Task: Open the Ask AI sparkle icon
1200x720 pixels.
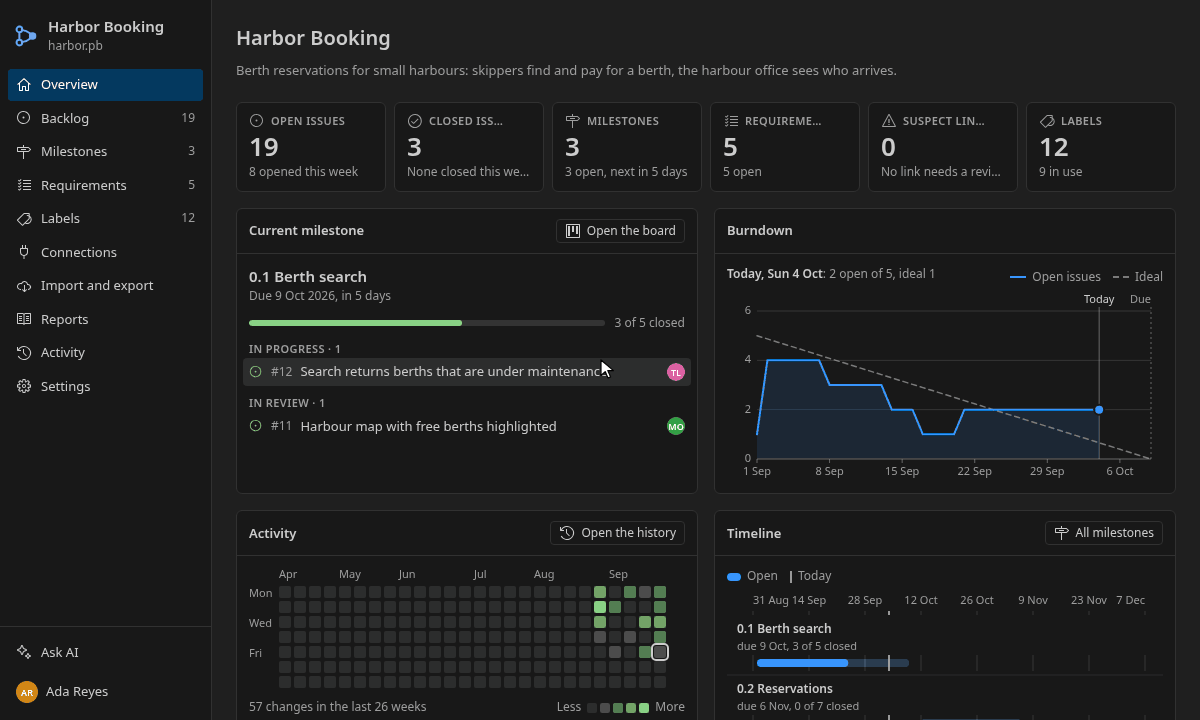Action: tap(24, 652)
